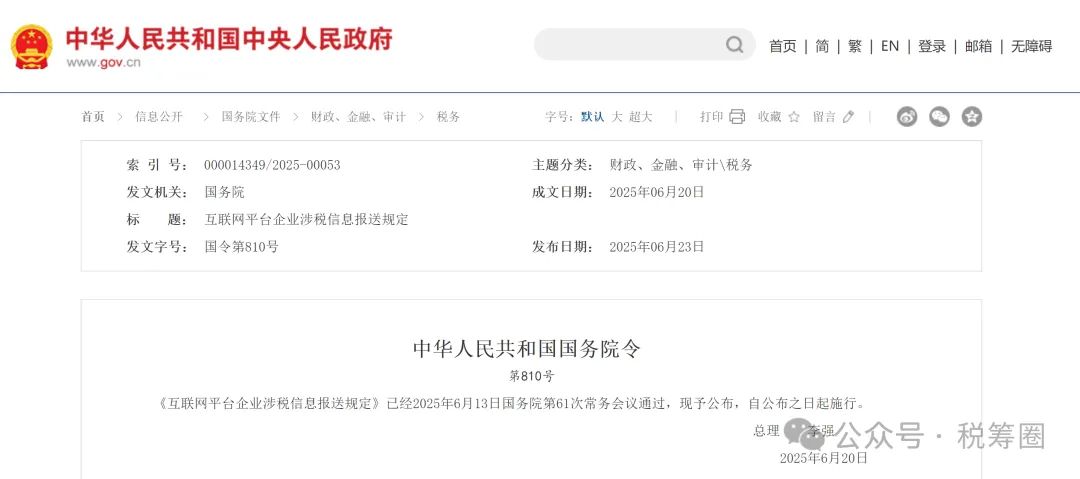This screenshot has width=1080, height=479.
Task: Click document number 国令第810号
Action: click(x=242, y=247)
